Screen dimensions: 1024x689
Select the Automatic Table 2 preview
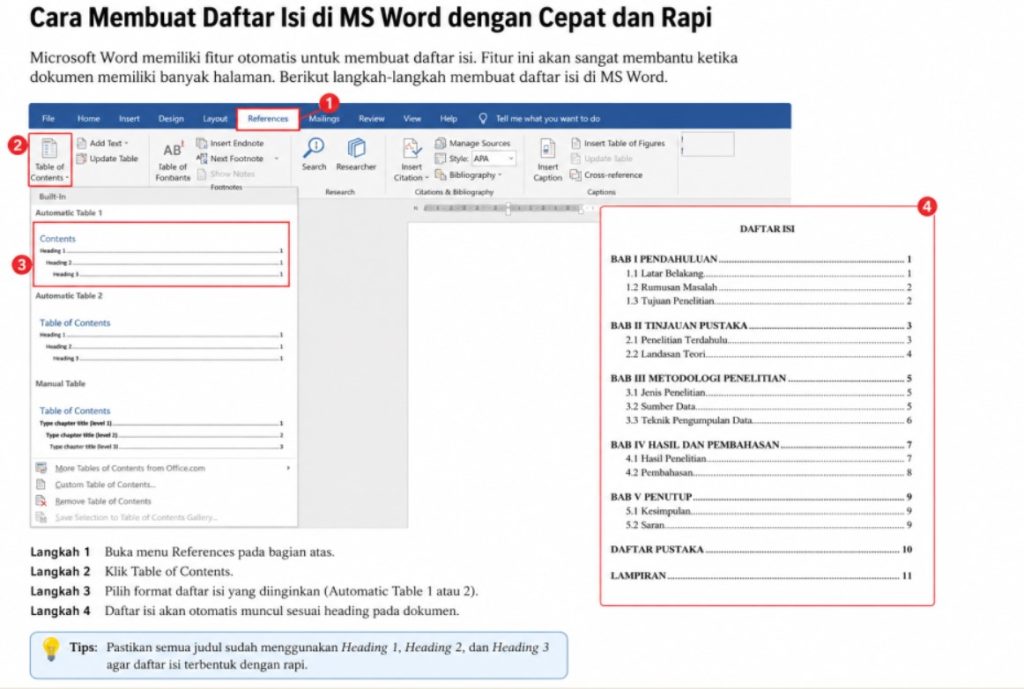point(161,340)
